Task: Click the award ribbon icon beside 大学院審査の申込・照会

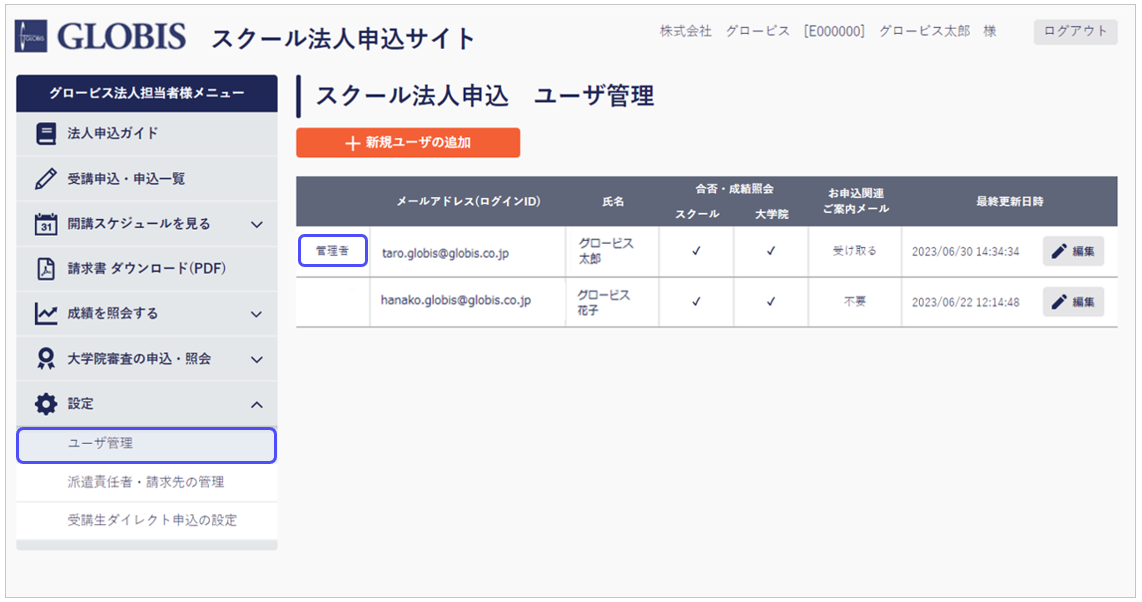Action: 46,359
